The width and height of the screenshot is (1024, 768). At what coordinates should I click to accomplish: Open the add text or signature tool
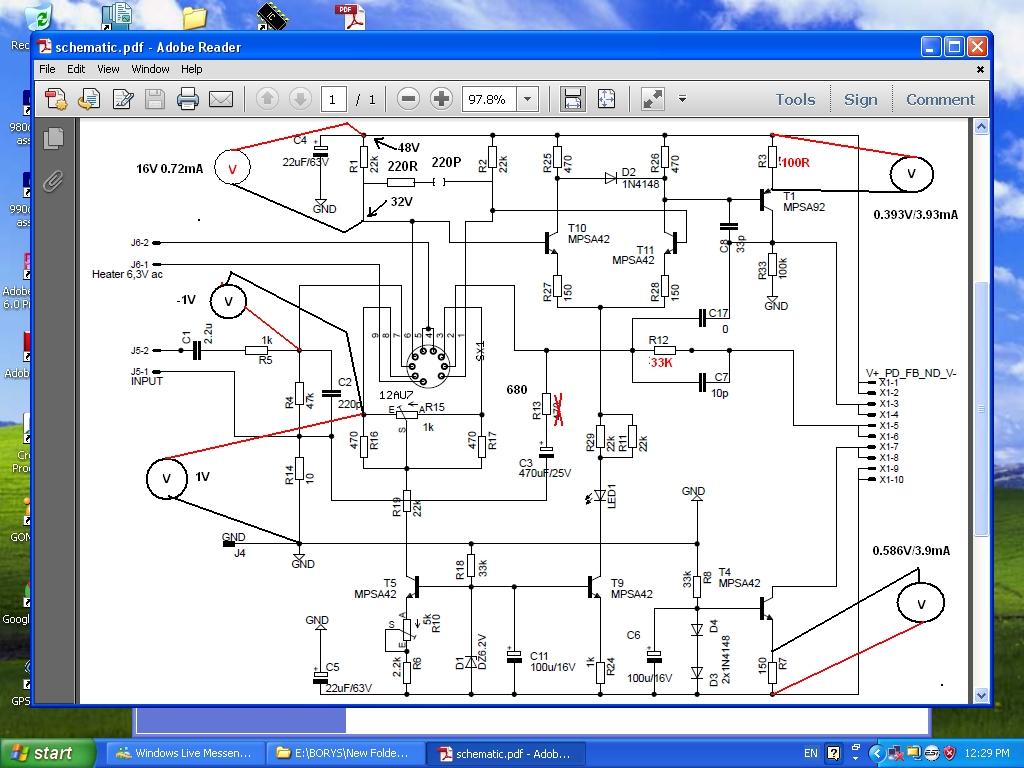tap(122, 99)
